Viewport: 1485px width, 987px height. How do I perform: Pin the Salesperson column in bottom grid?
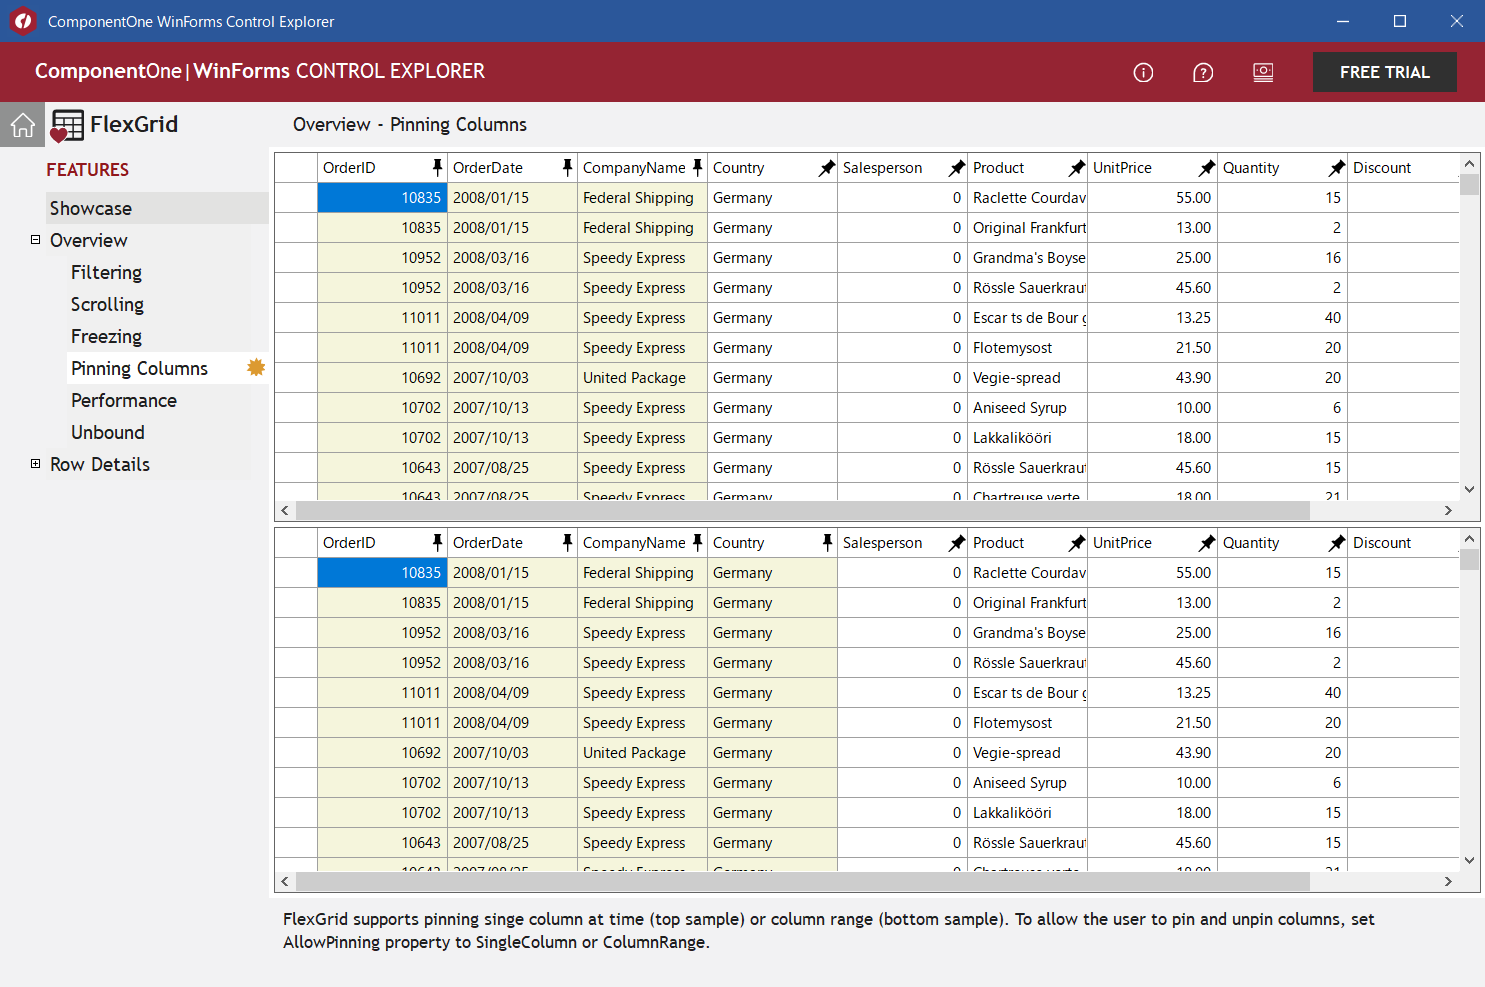957,542
